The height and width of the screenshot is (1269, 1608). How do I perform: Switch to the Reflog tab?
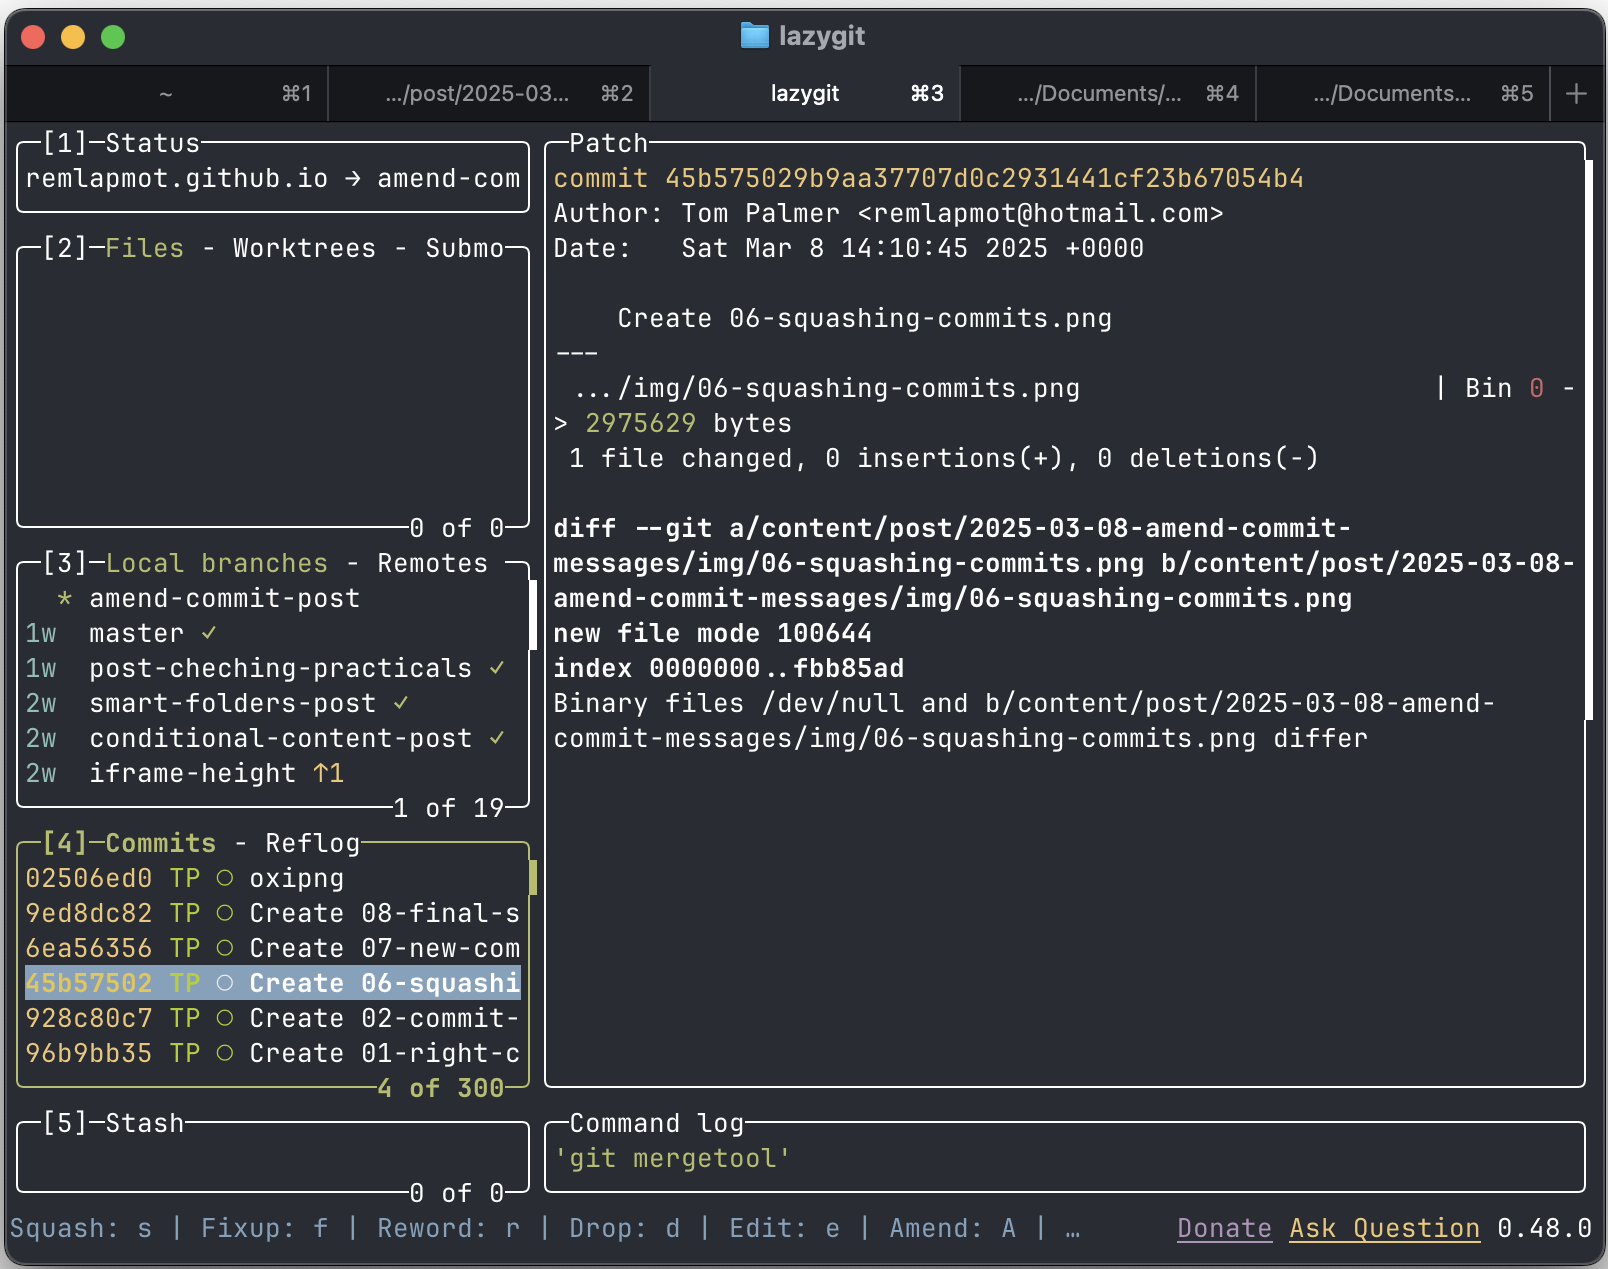click(313, 843)
